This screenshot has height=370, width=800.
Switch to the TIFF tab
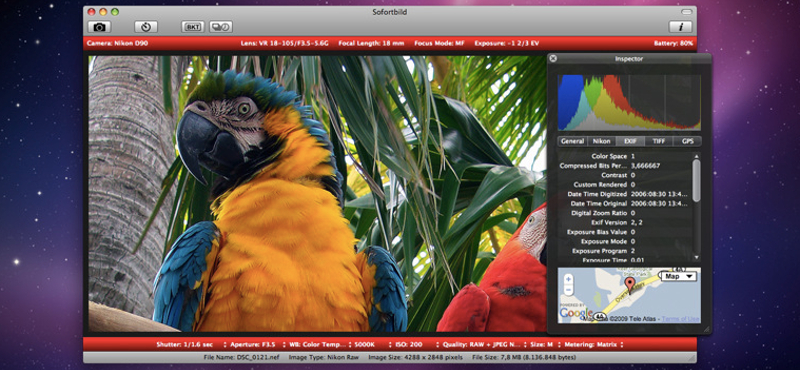coord(659,141)
